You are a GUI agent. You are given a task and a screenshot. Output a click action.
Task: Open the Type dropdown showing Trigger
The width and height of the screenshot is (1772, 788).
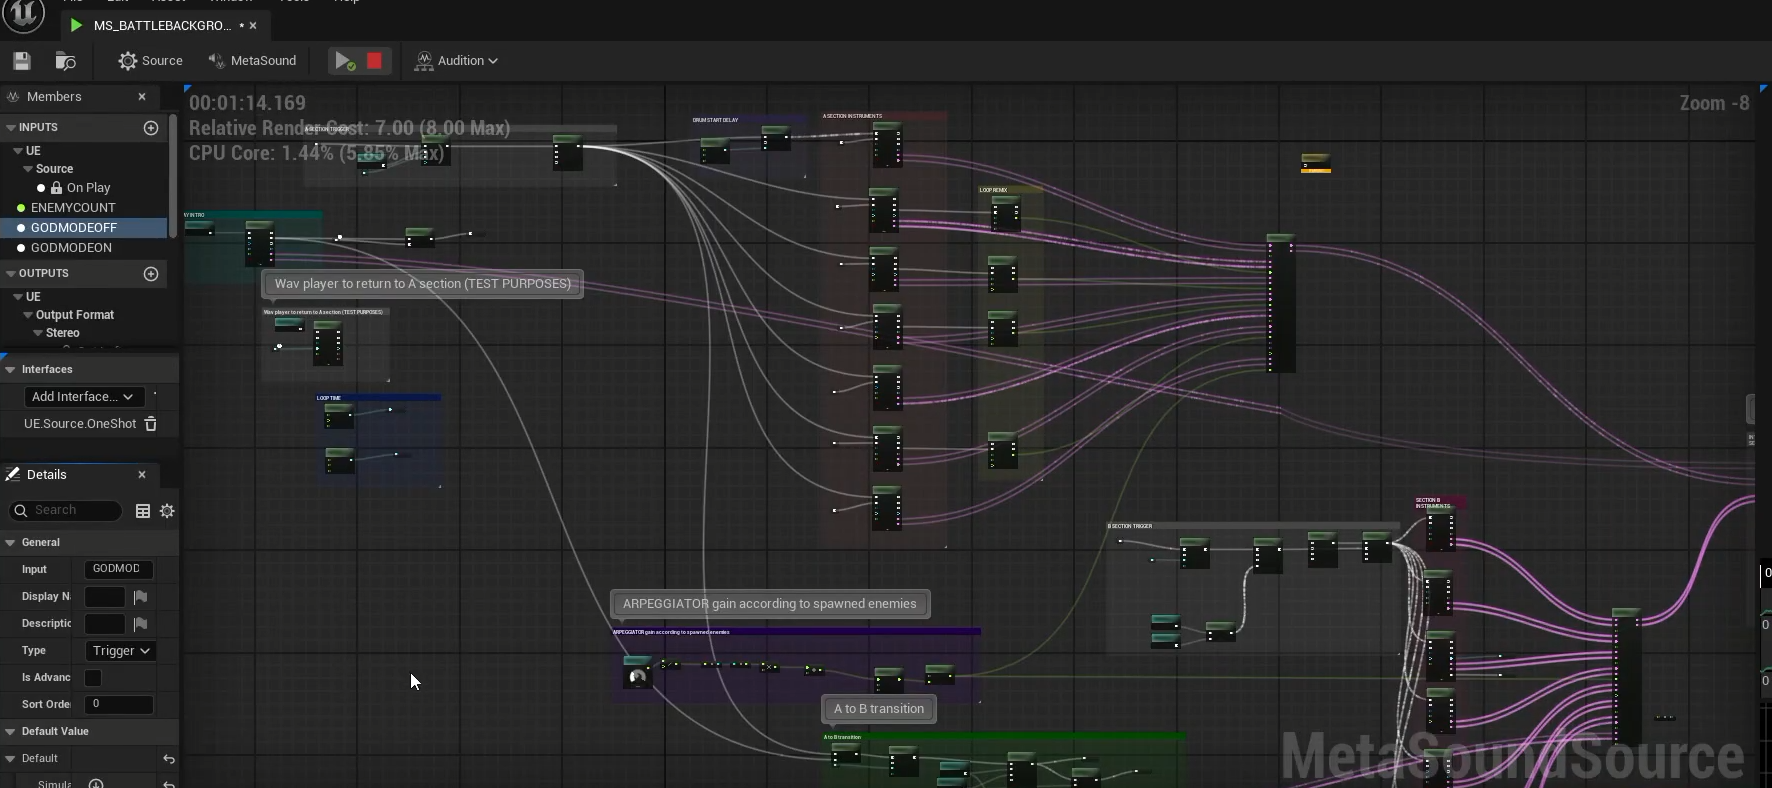[x=121, y=651]
